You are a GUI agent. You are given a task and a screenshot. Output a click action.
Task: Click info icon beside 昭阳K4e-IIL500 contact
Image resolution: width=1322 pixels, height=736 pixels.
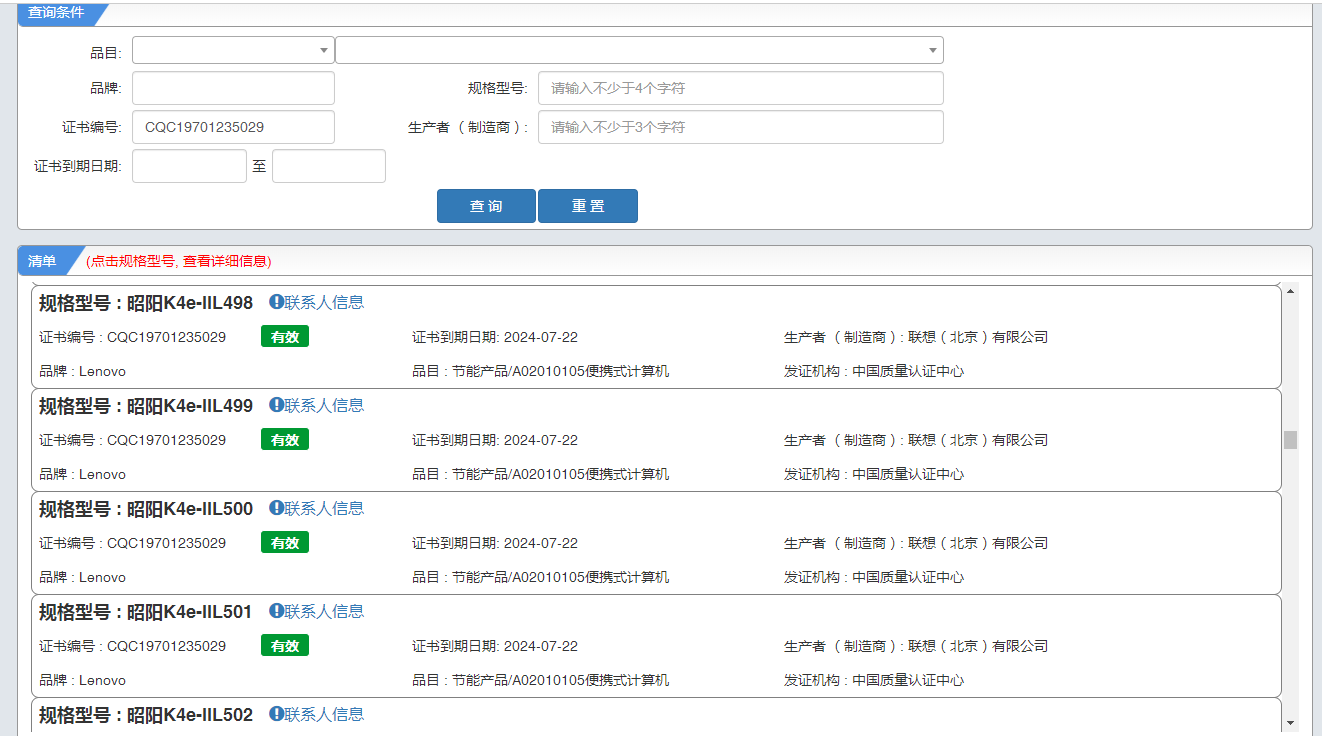(x=276, y=508)
